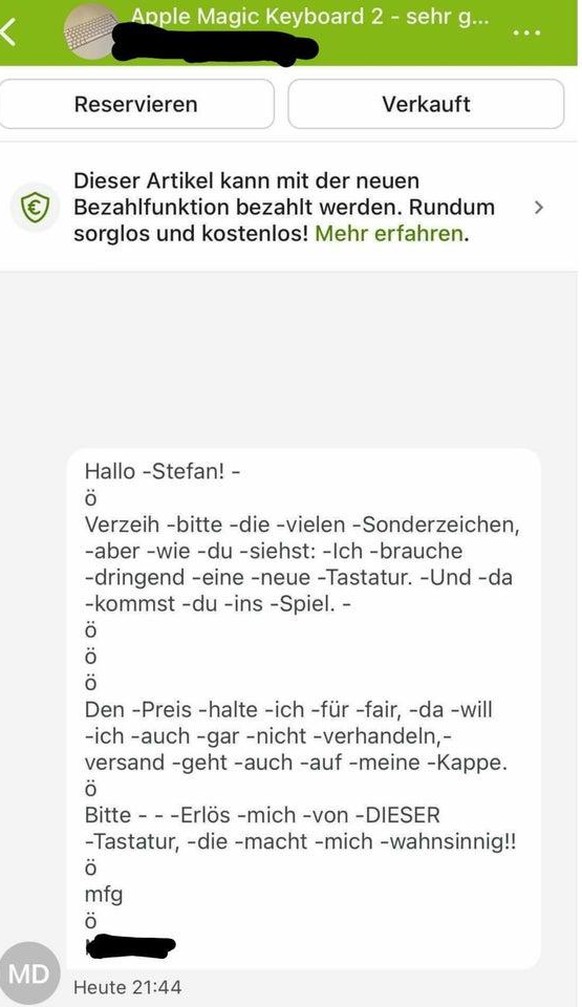Tap the Hallo -Stefan! greeting line
This screenshot has width=582, height=1007.
(163, 471)
